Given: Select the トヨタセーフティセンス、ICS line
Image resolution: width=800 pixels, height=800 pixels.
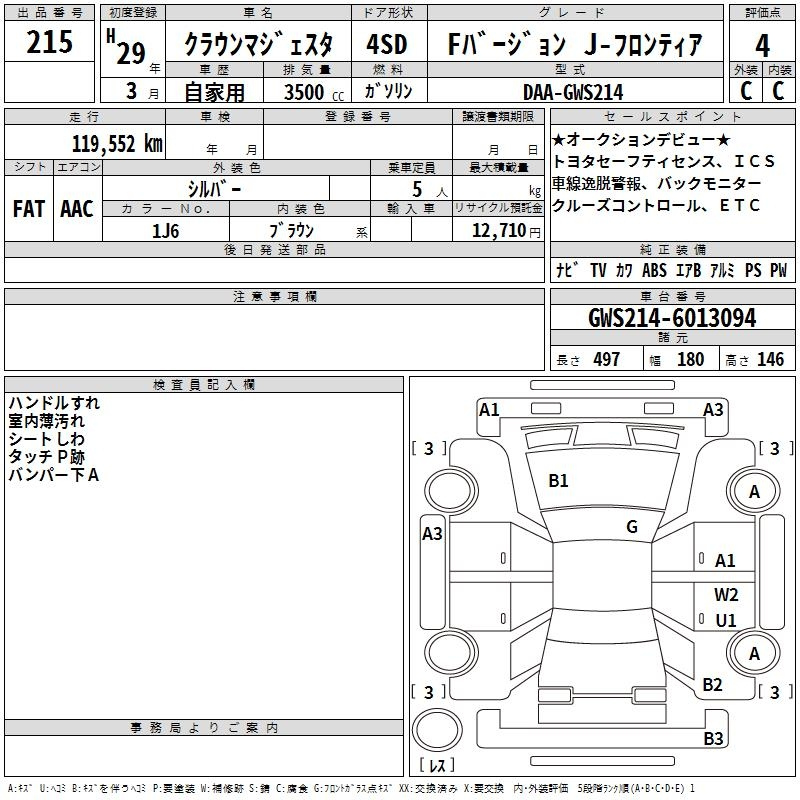Looking at the screenshot, I should (663, 161).
